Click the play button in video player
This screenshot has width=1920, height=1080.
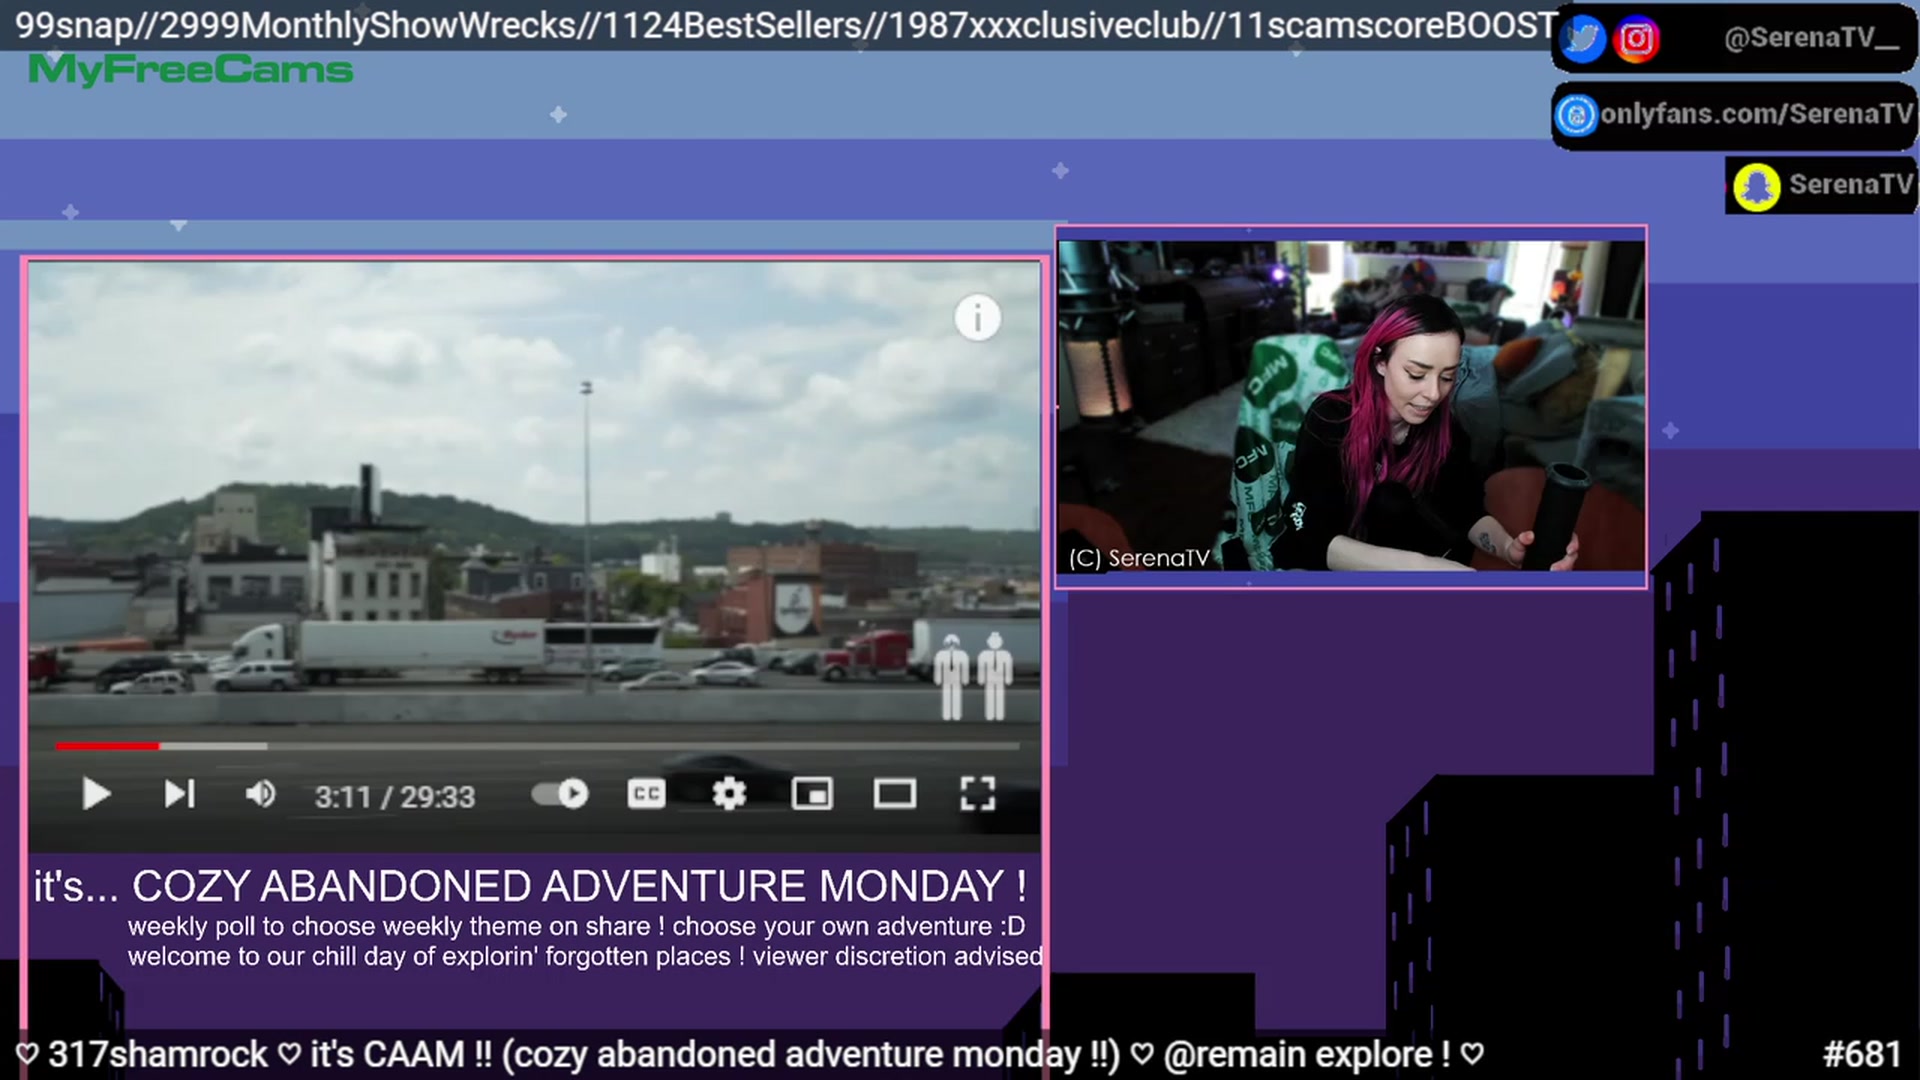pyautogui.click(x=96, y=795)
